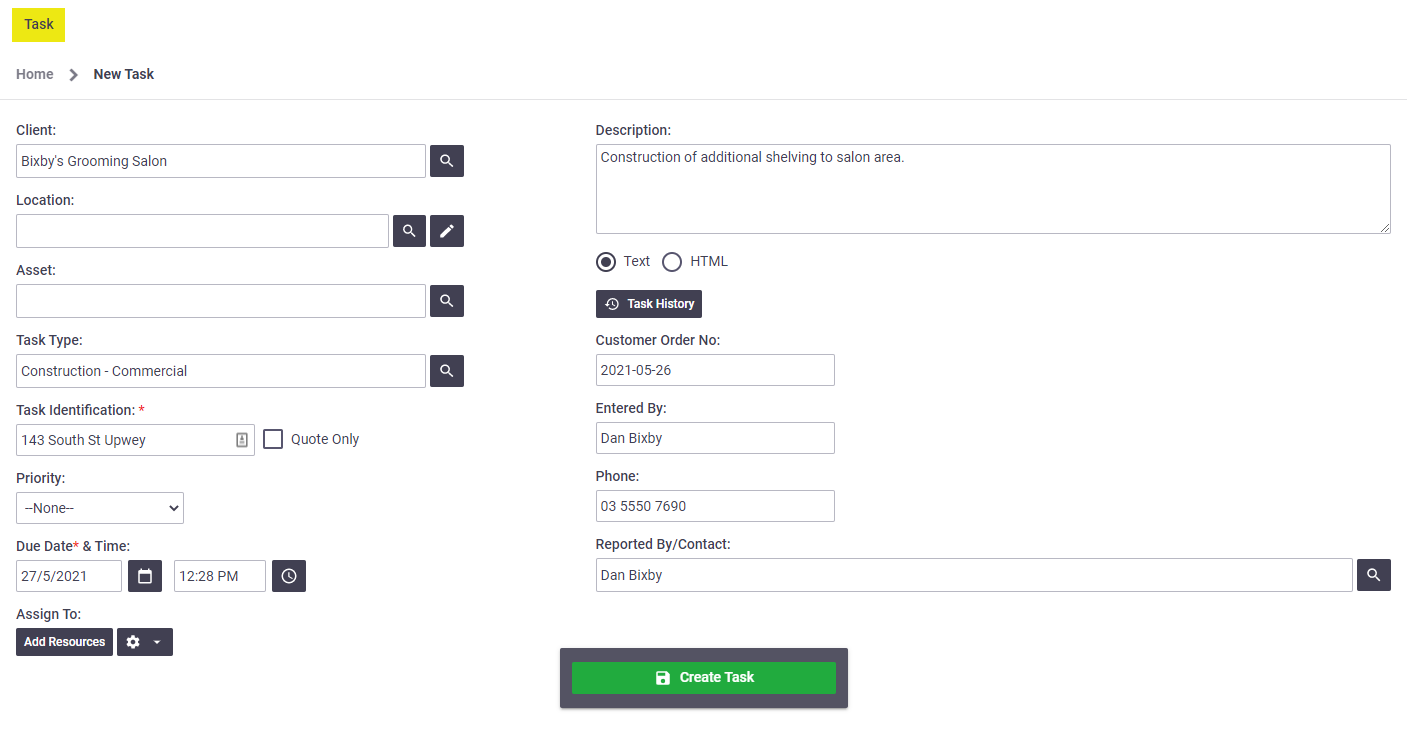
Task: Select the yellow Task tab
Action: [39, 24]
